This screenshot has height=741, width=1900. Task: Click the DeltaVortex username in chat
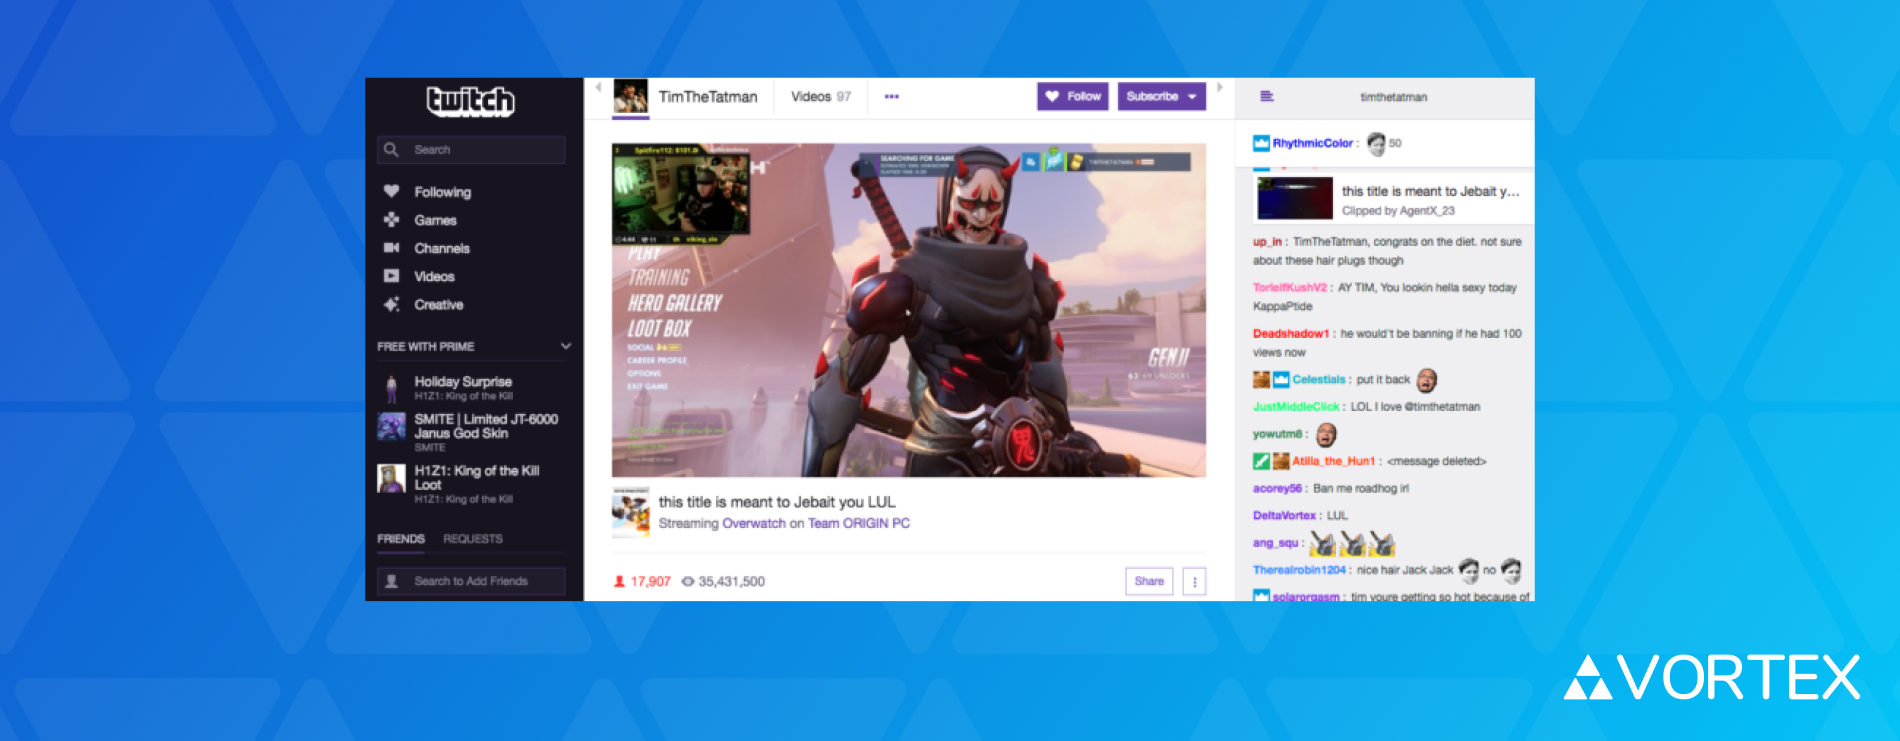[x=1285, y=516]
